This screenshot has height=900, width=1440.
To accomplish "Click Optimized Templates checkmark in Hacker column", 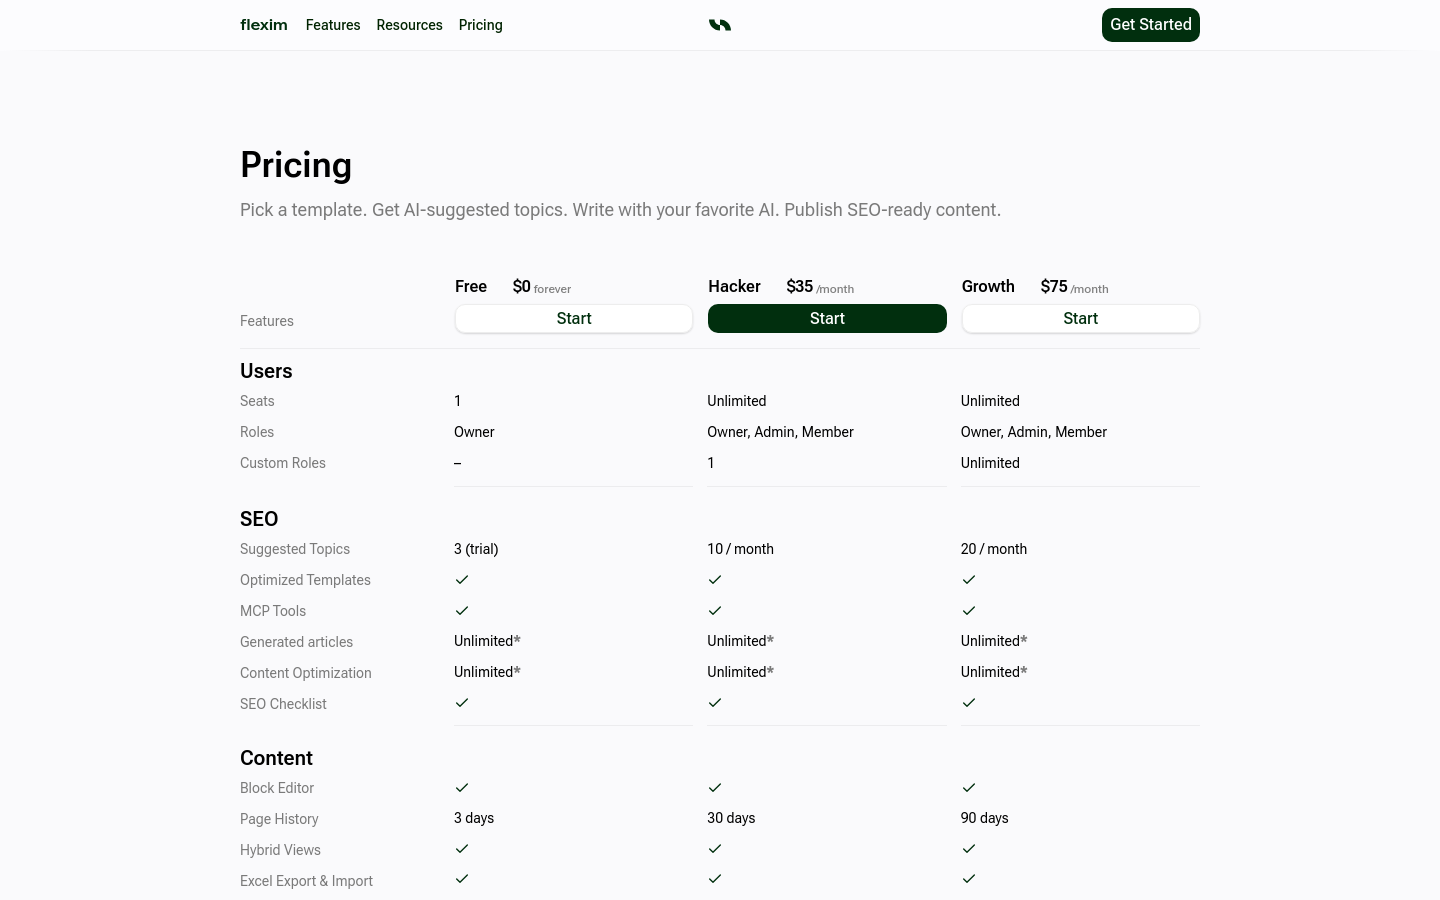I will [x=715, y=580].
